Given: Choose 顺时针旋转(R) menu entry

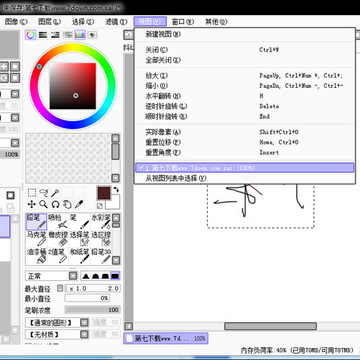Looking at the screenshot, I should point(245,117).
